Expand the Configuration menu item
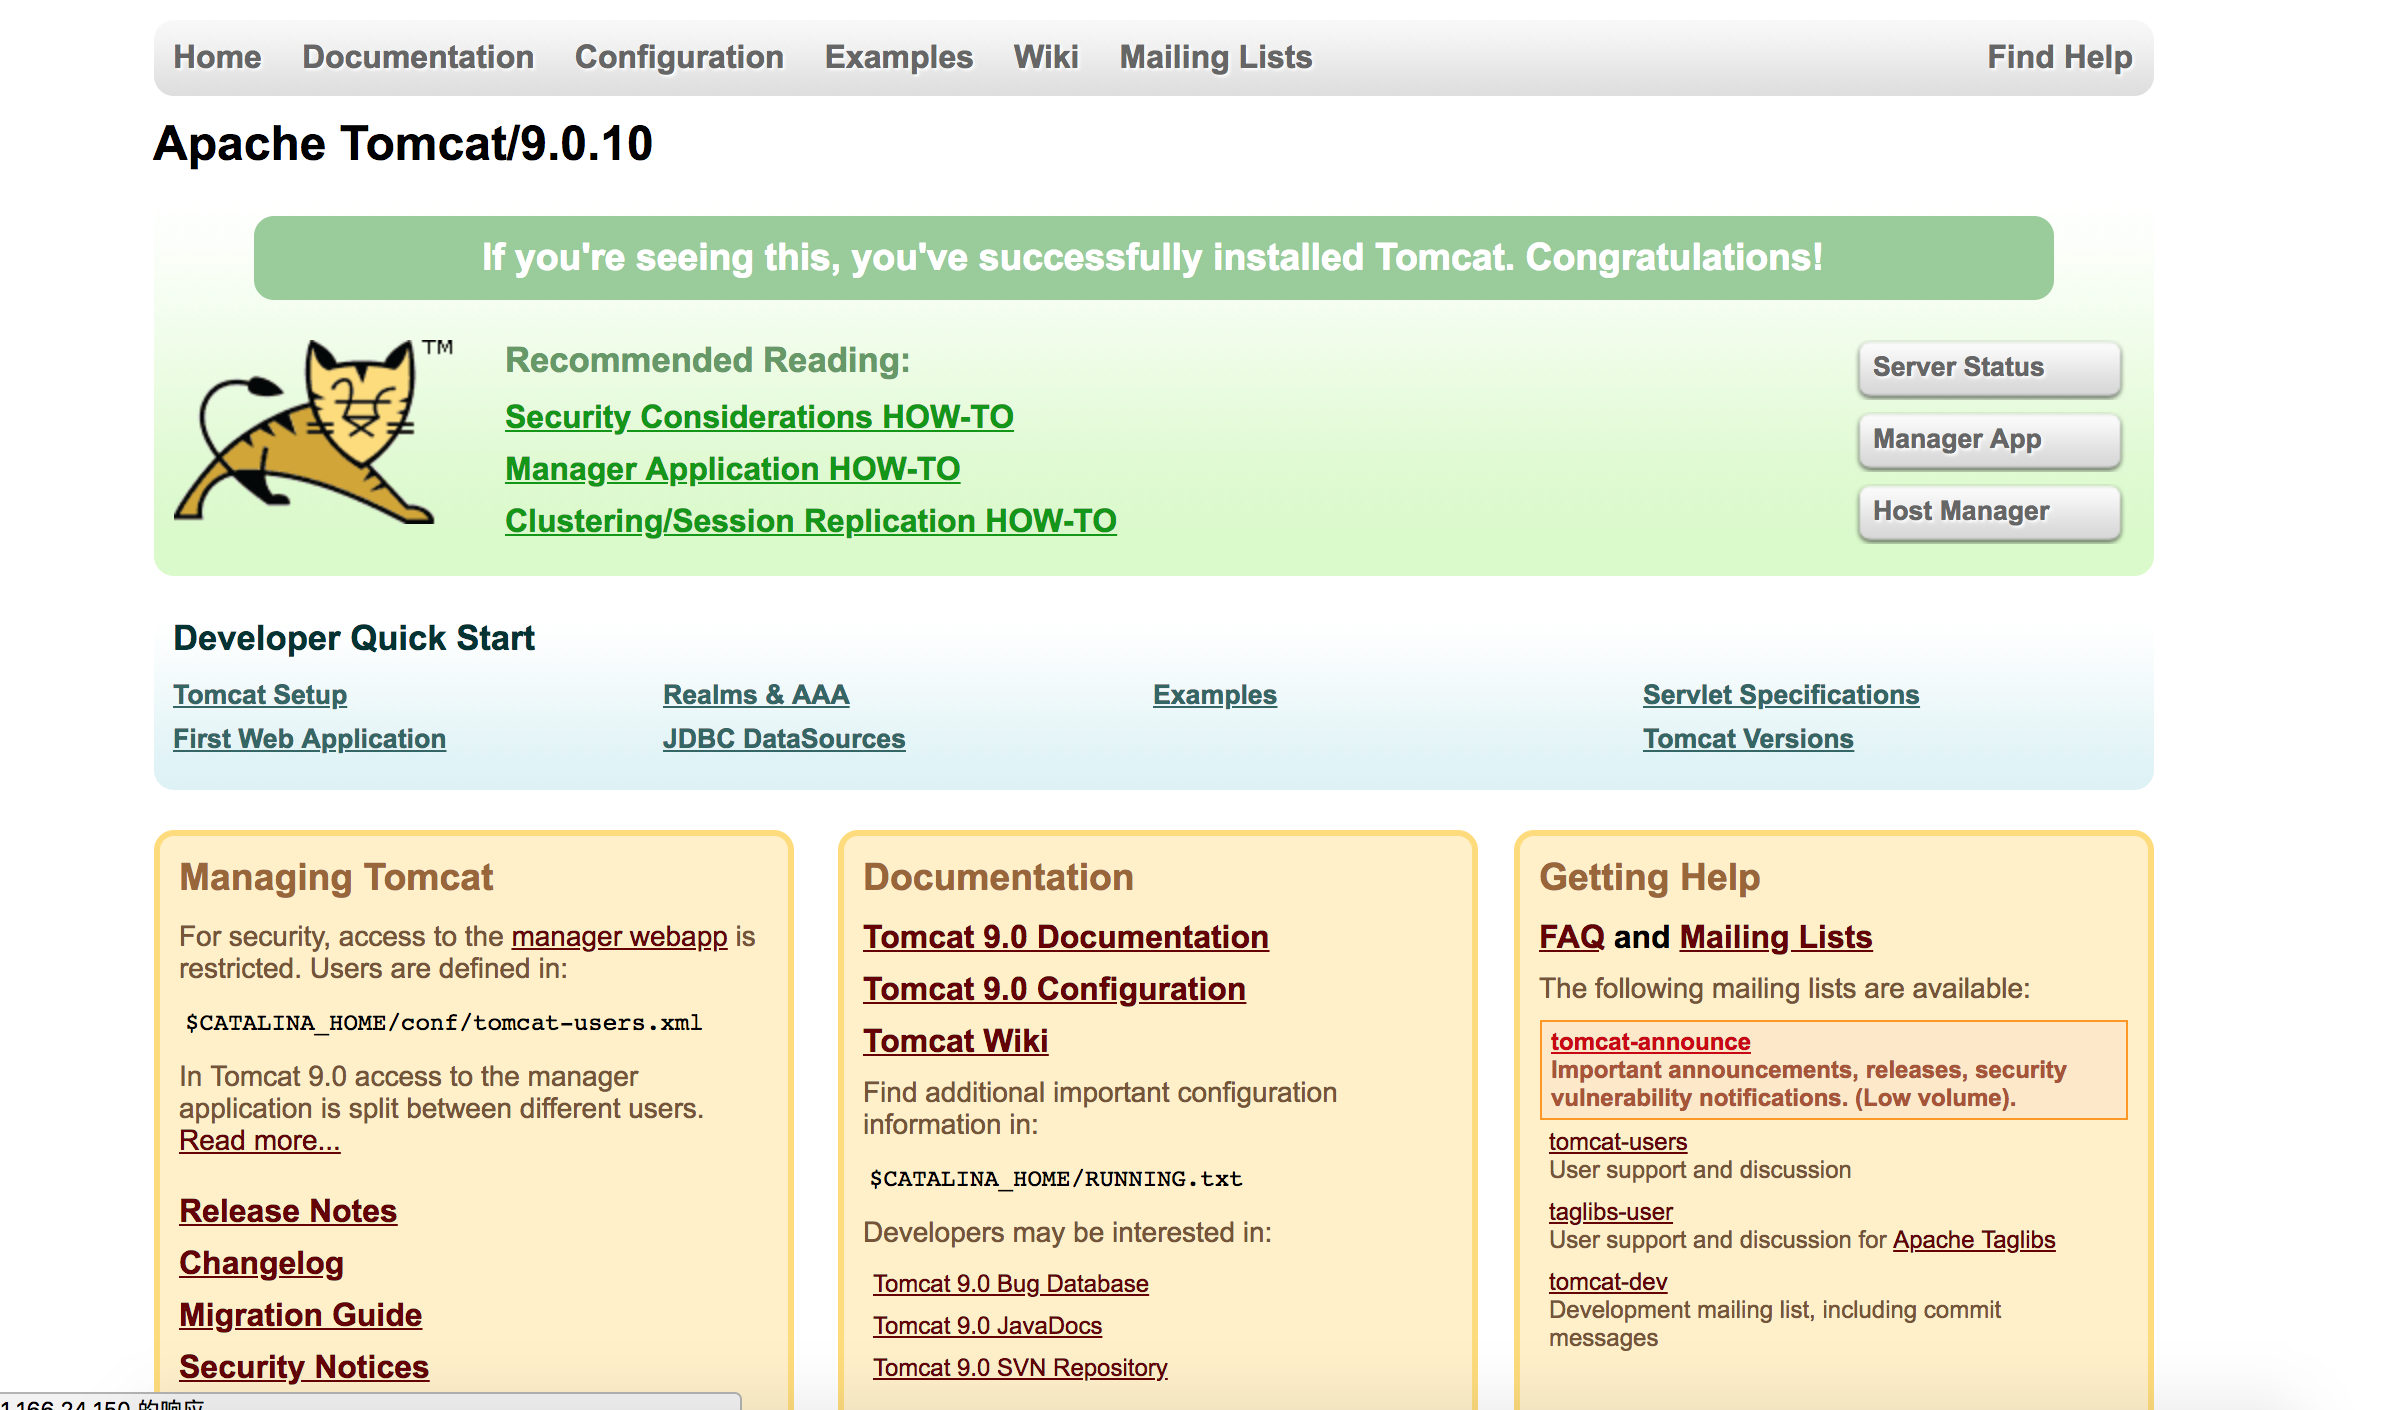The height and width of the screenshot is (1410, 2406). [680, 57]
